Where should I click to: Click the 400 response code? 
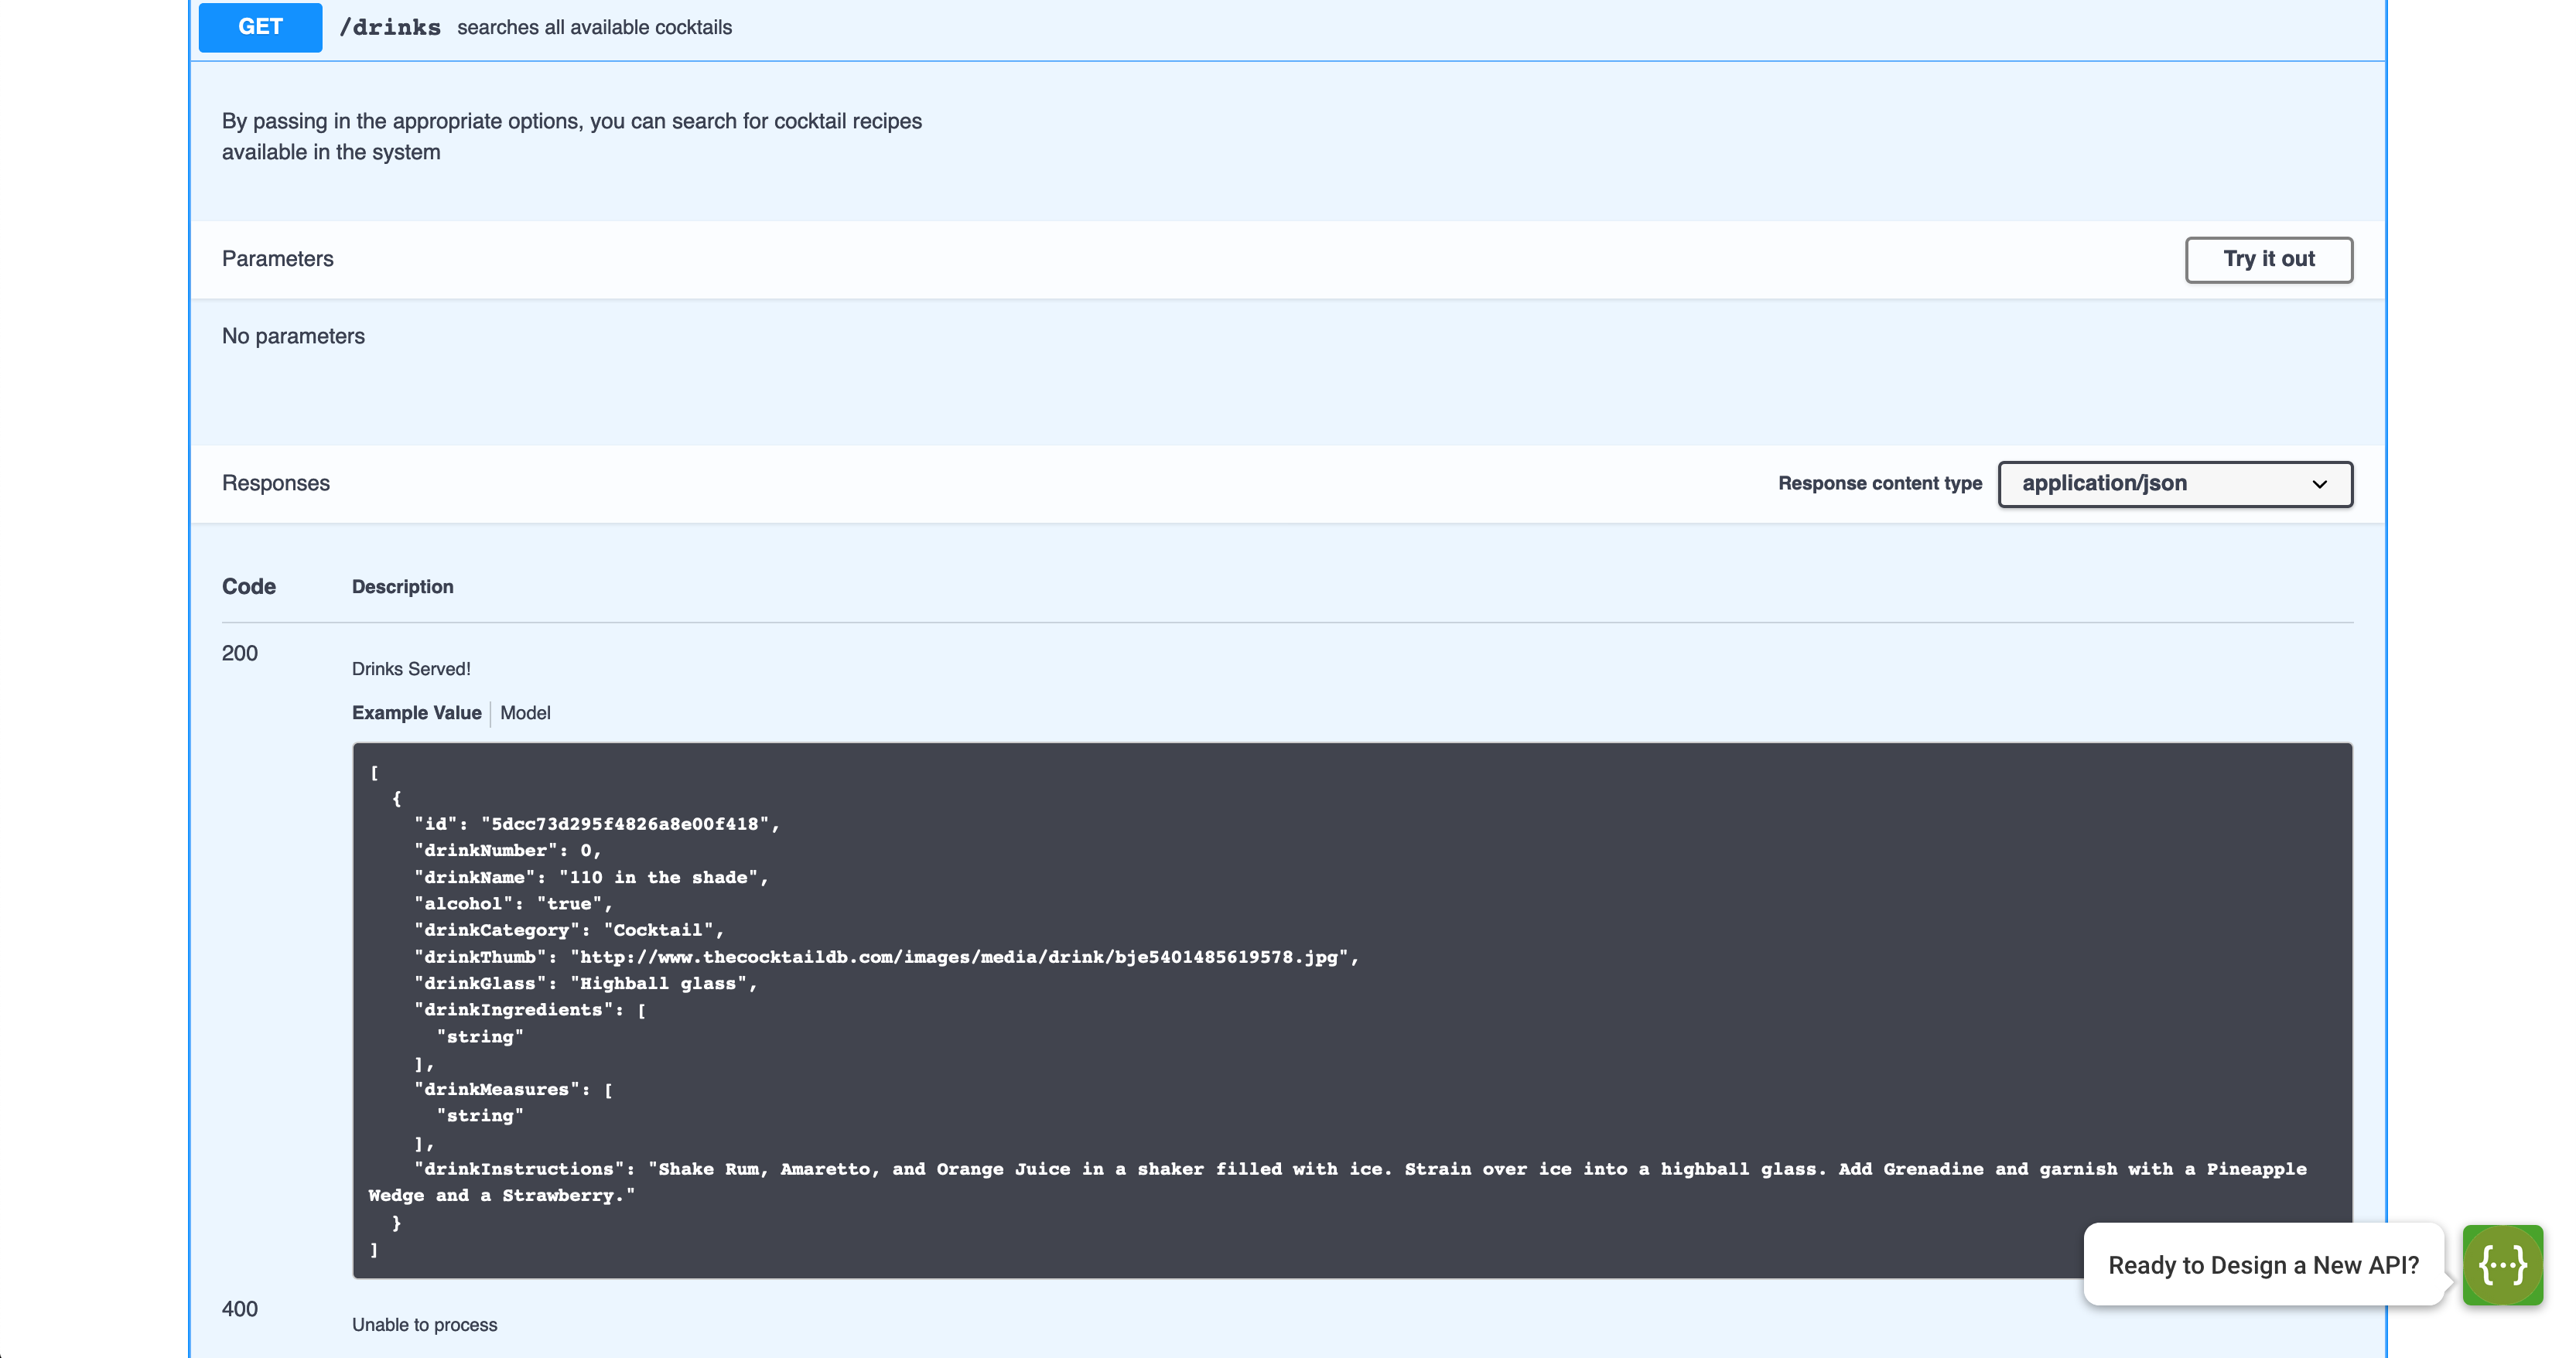[x=240, y=1309]
